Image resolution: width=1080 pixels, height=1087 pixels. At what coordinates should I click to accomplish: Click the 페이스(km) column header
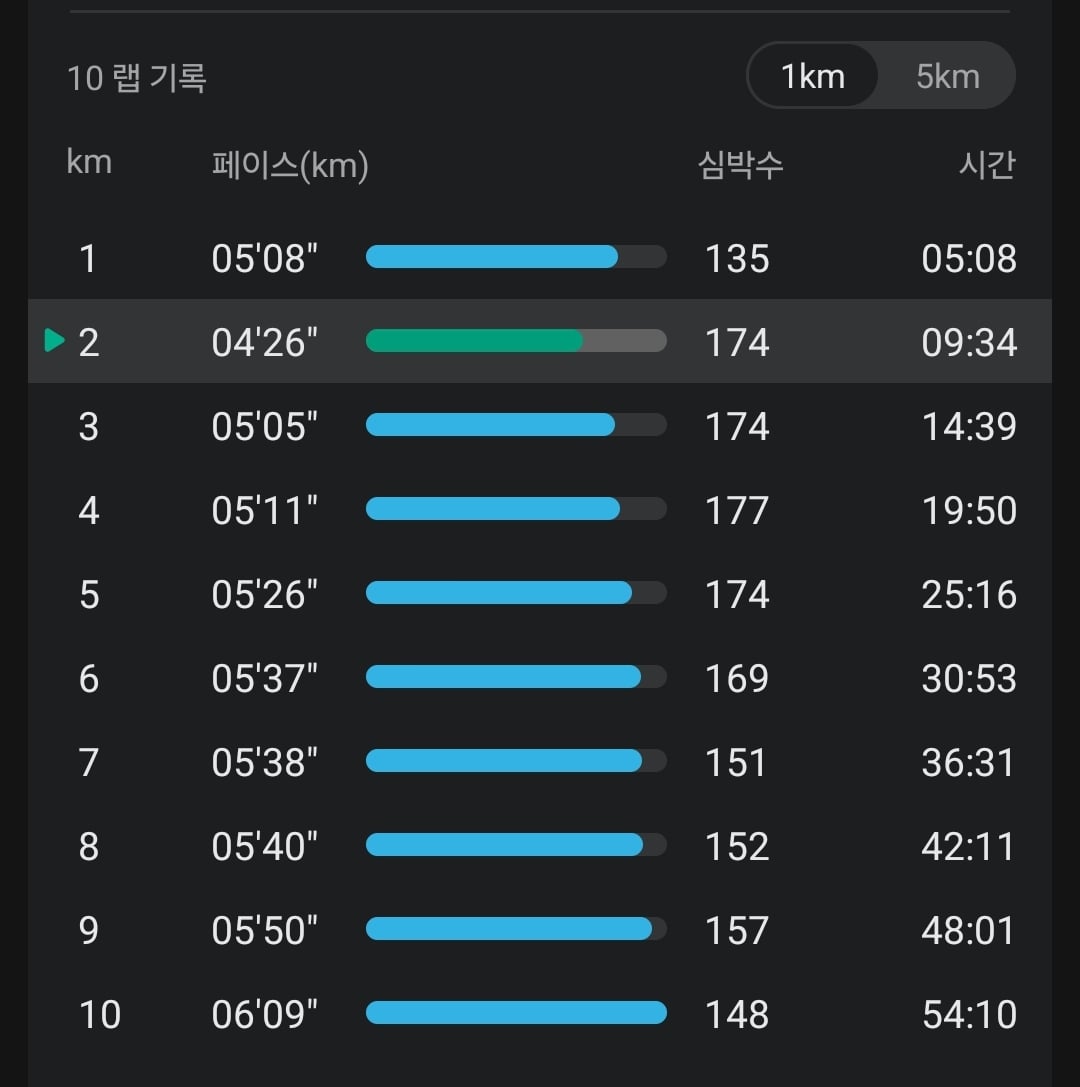(x=290, y=165)
